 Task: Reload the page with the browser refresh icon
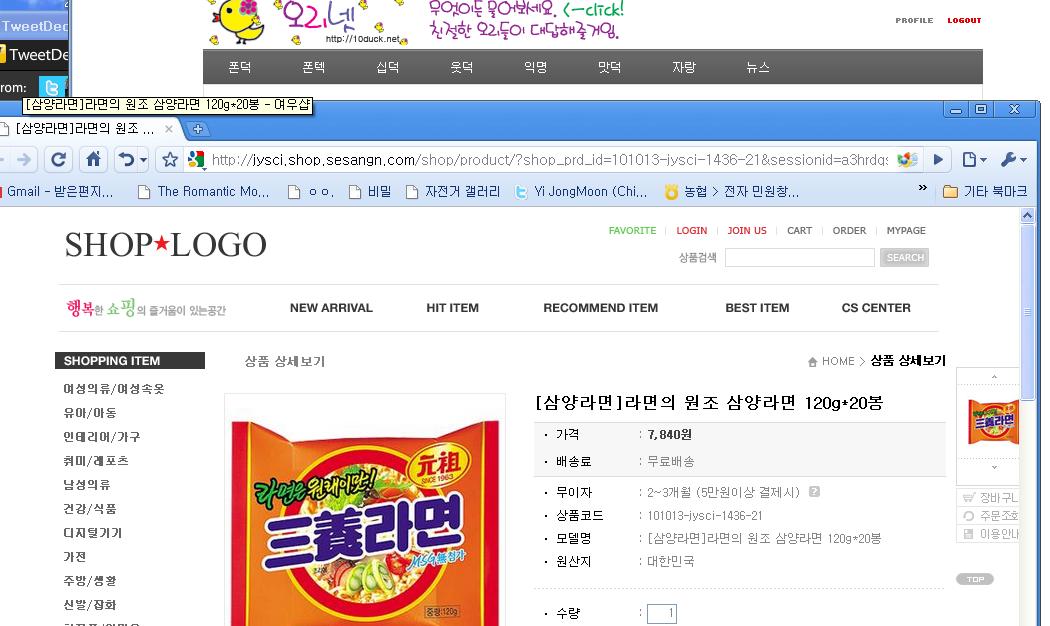tap(58, 159)
